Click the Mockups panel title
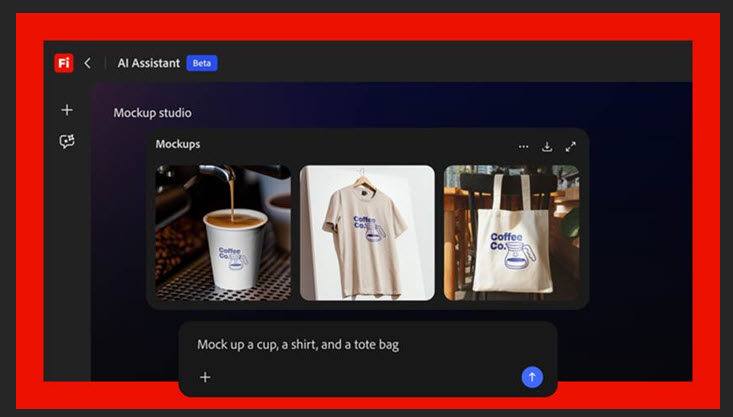The height and width of the screenshot is (417, 733). pyautogui.click(x=178, y=144)
